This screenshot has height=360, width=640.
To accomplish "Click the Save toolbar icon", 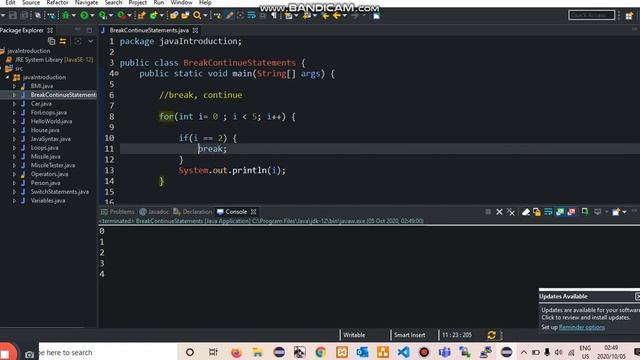I will tap(13, 16).
